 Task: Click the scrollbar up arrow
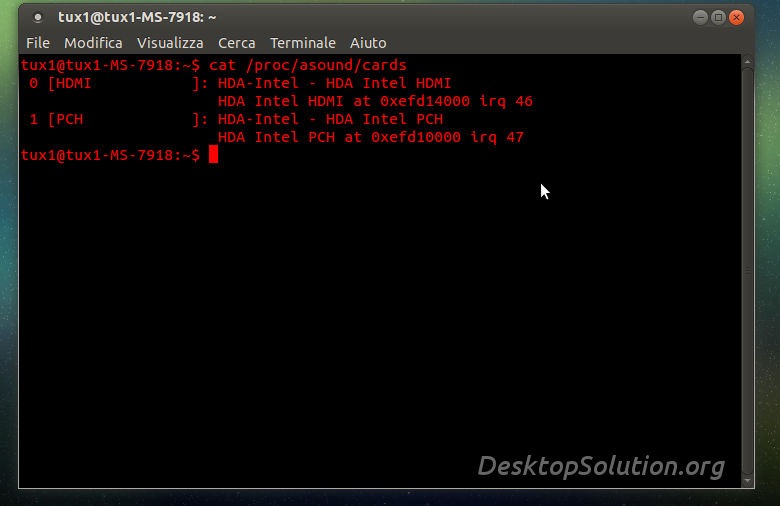(747, 62)
